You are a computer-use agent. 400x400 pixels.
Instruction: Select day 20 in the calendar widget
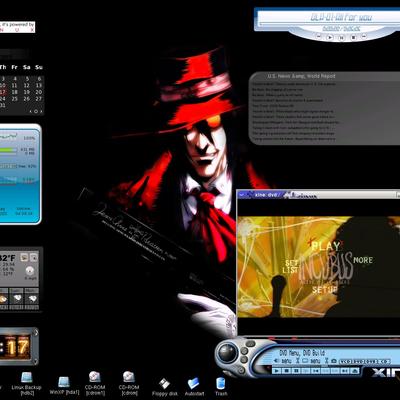39,92
